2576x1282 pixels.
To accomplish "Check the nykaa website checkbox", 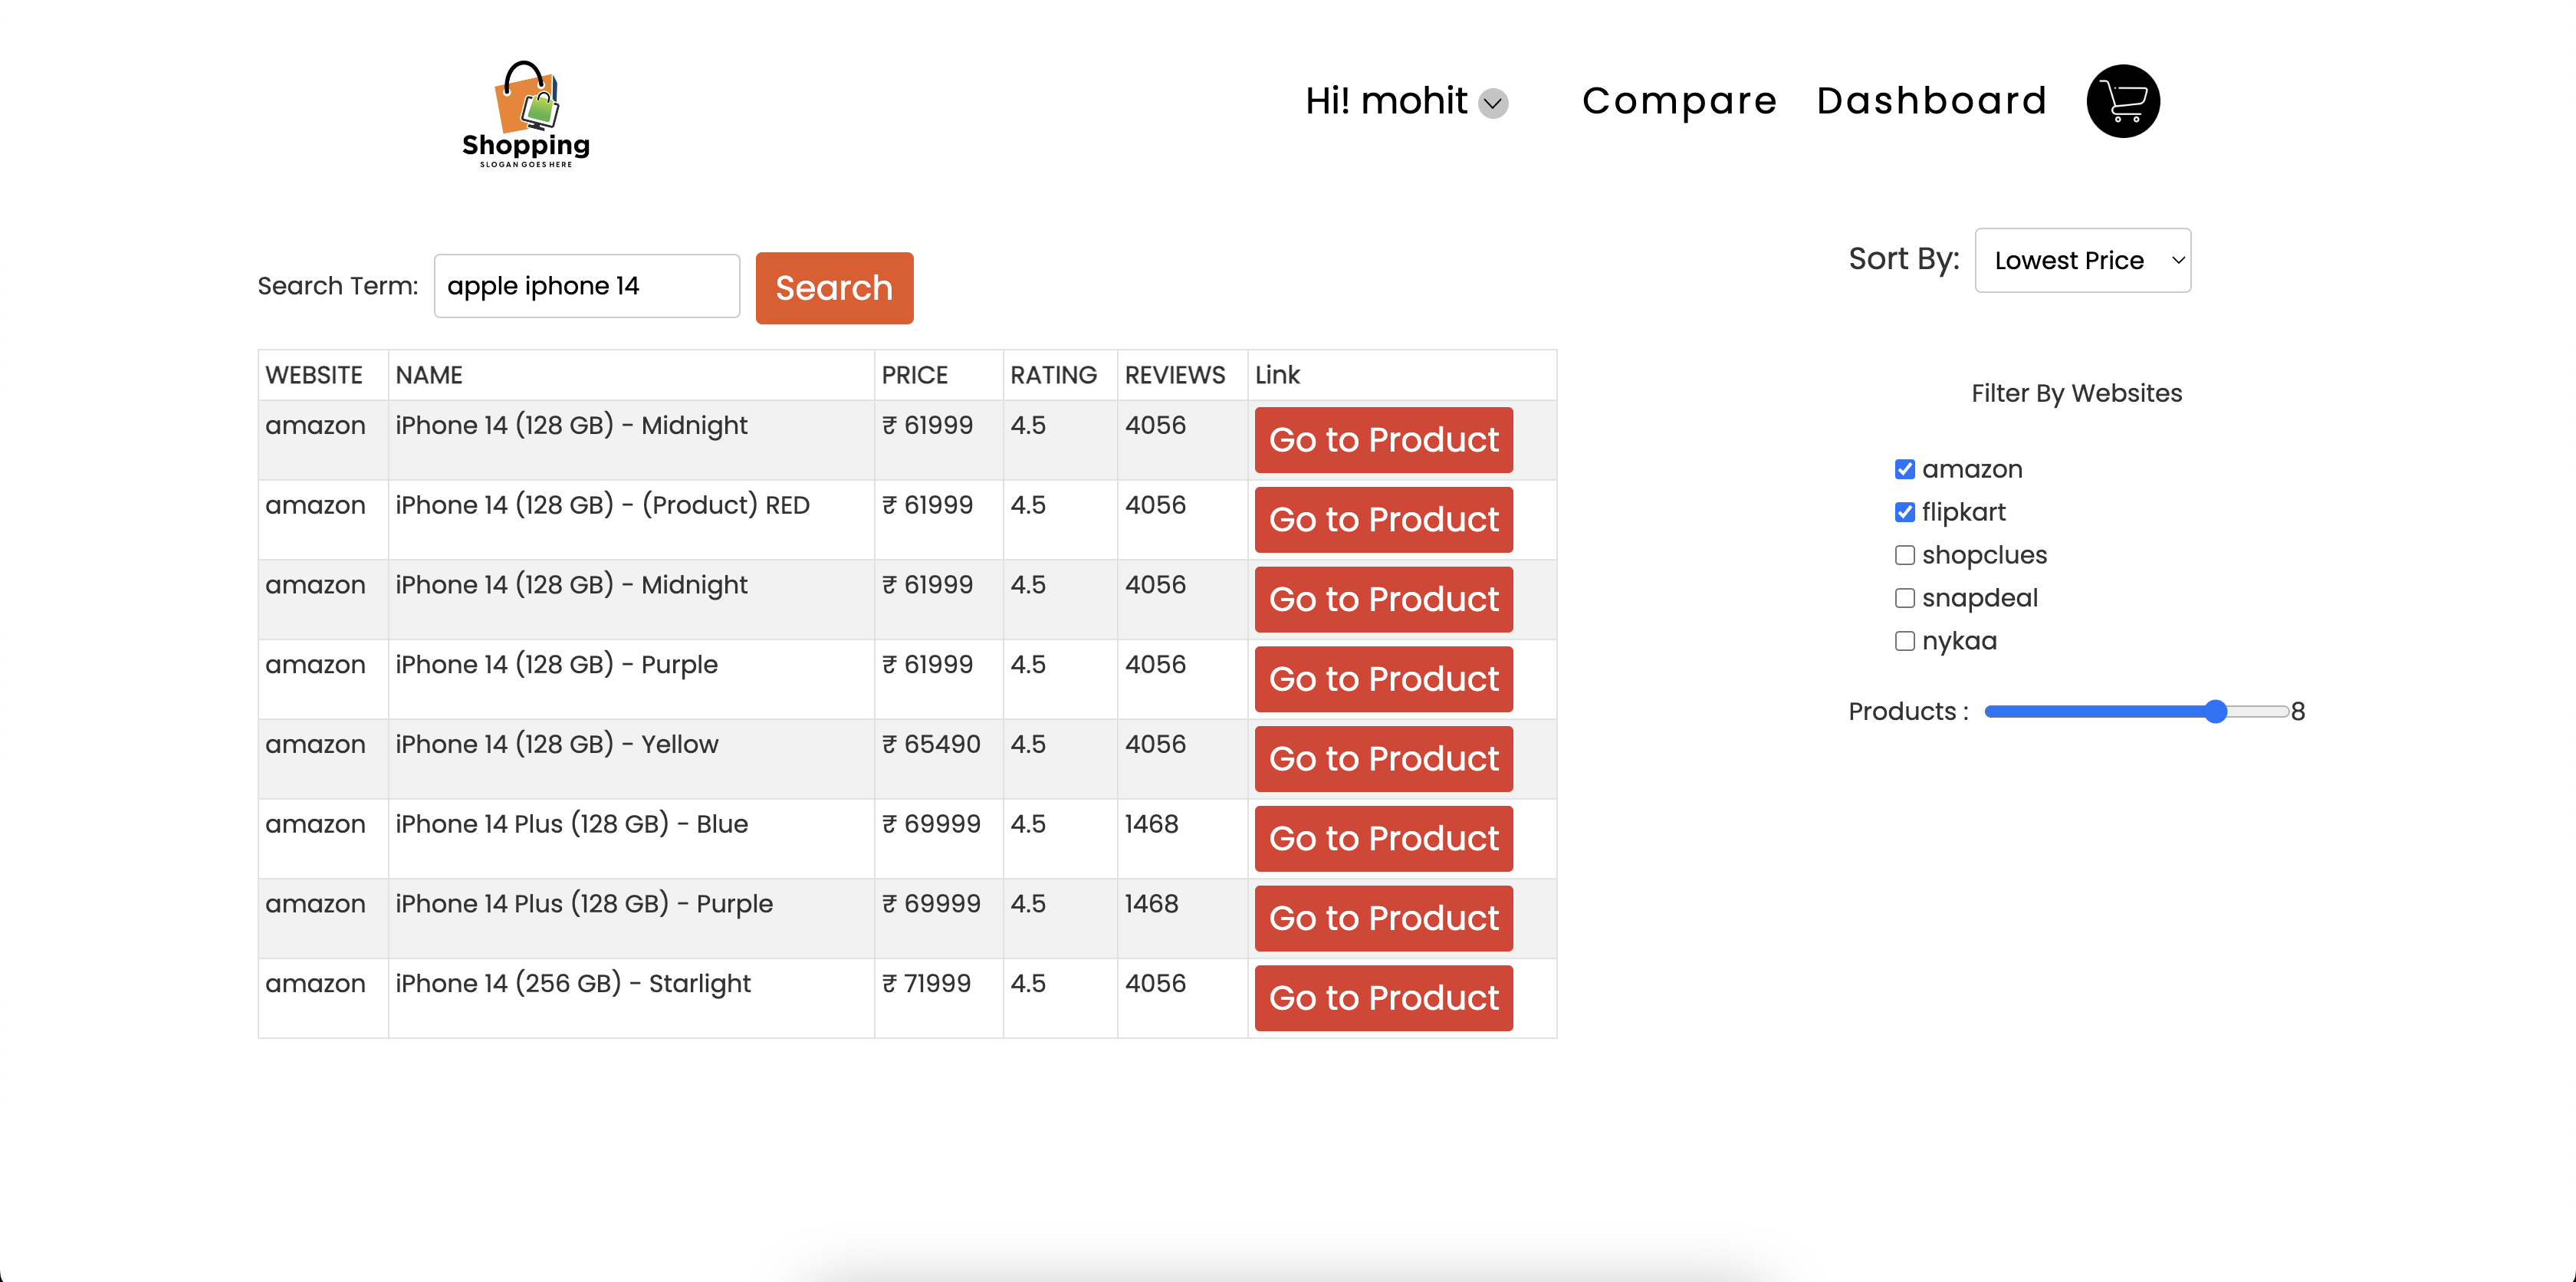I will tap(1904, 641).
